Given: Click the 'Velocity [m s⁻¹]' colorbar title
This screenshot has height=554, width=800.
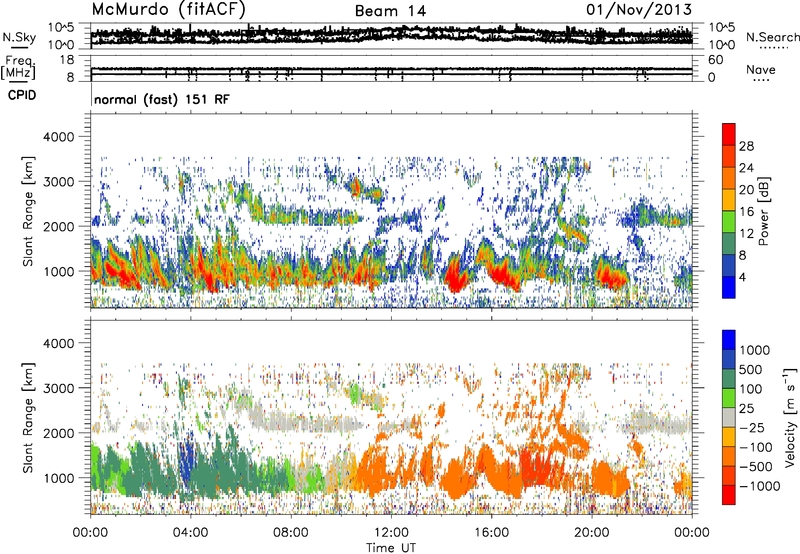Looking at the screenshot, I should coord(790,417).
